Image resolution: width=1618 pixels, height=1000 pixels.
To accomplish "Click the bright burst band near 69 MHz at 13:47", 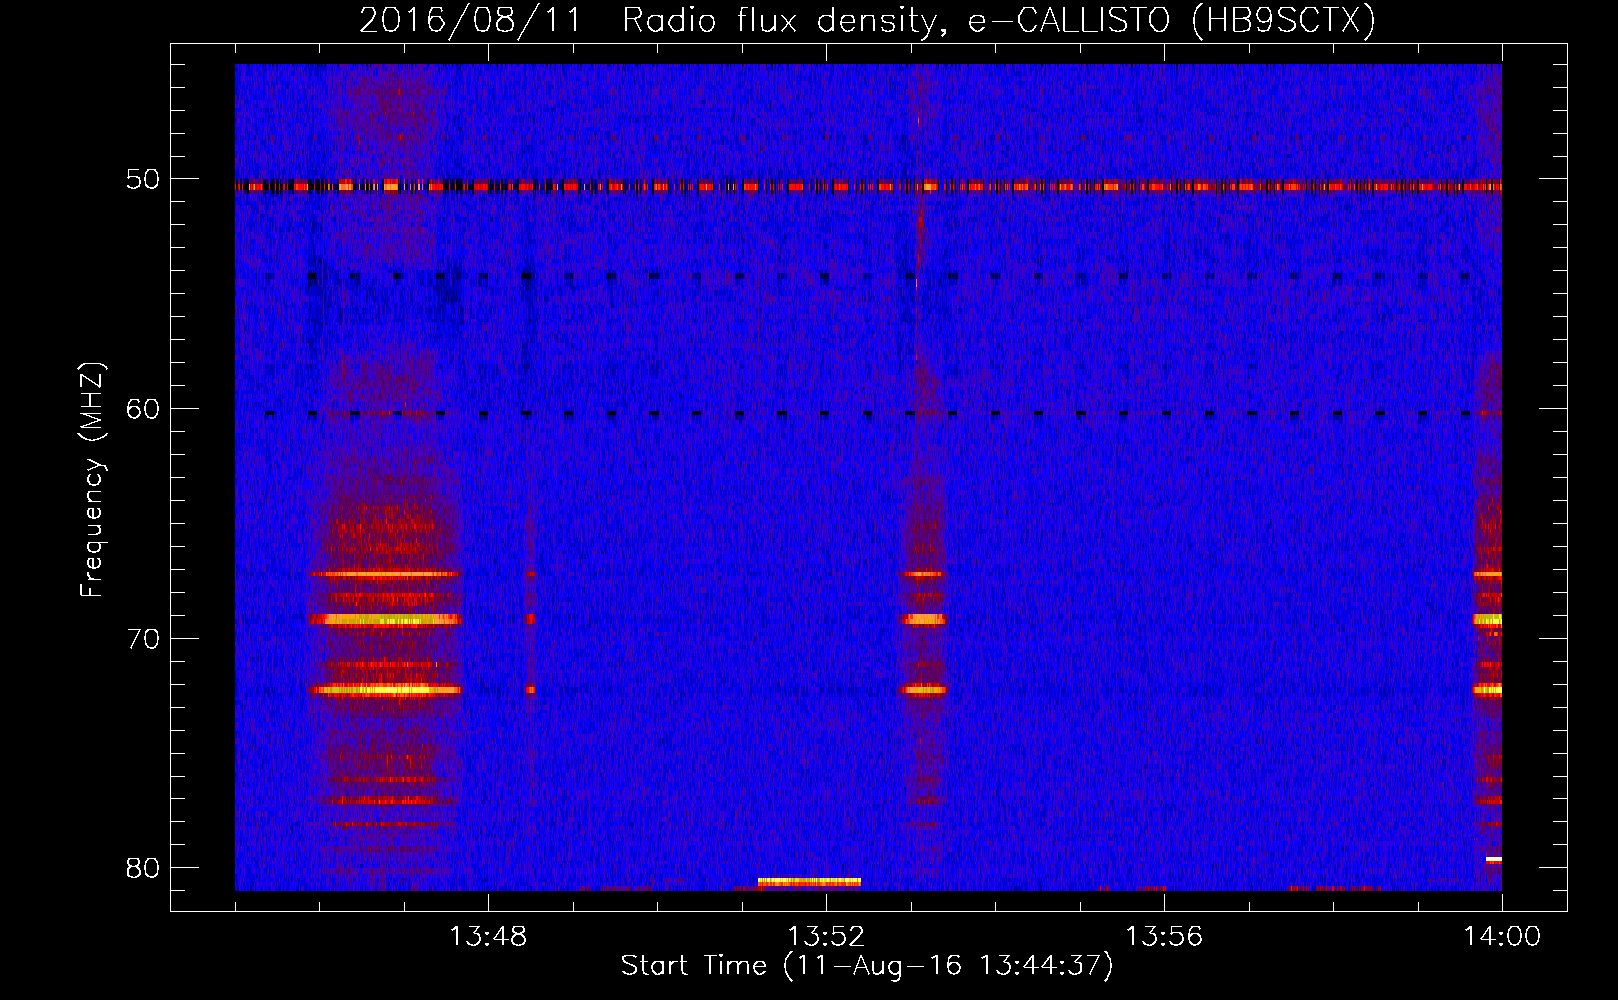I will tap(385, 619).
